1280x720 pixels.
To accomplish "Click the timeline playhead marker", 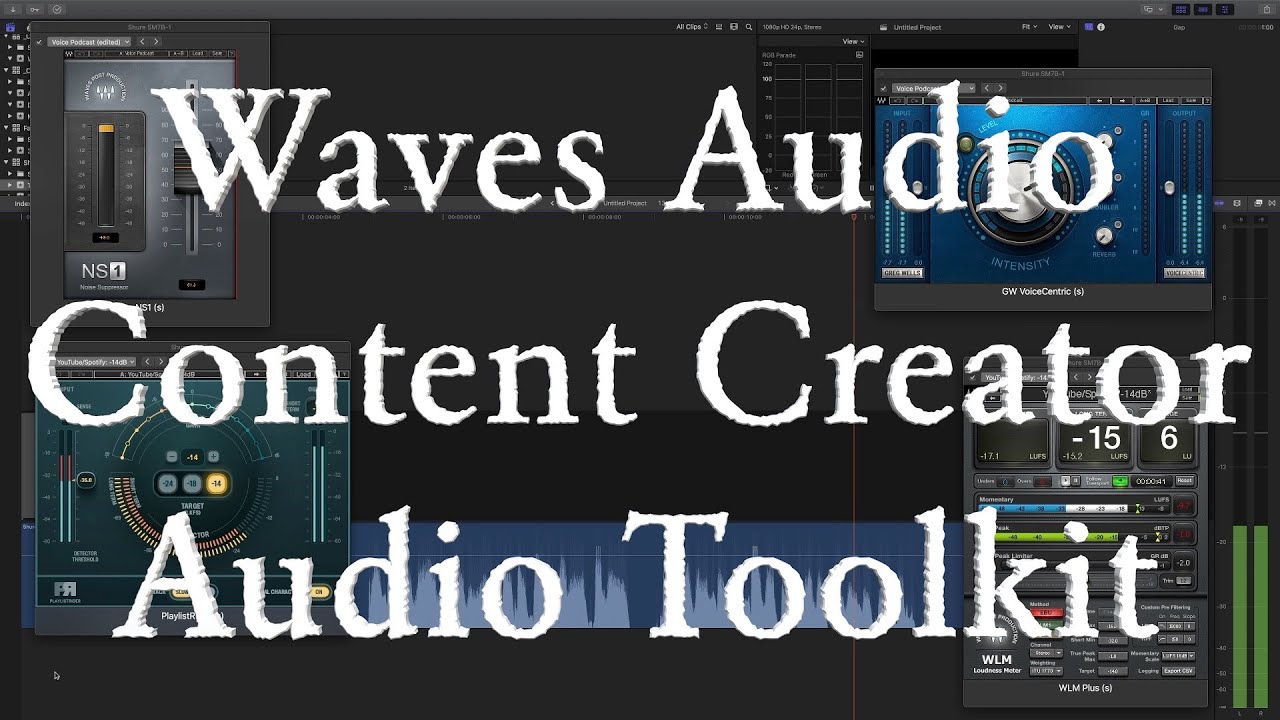I will click(854, 215).
